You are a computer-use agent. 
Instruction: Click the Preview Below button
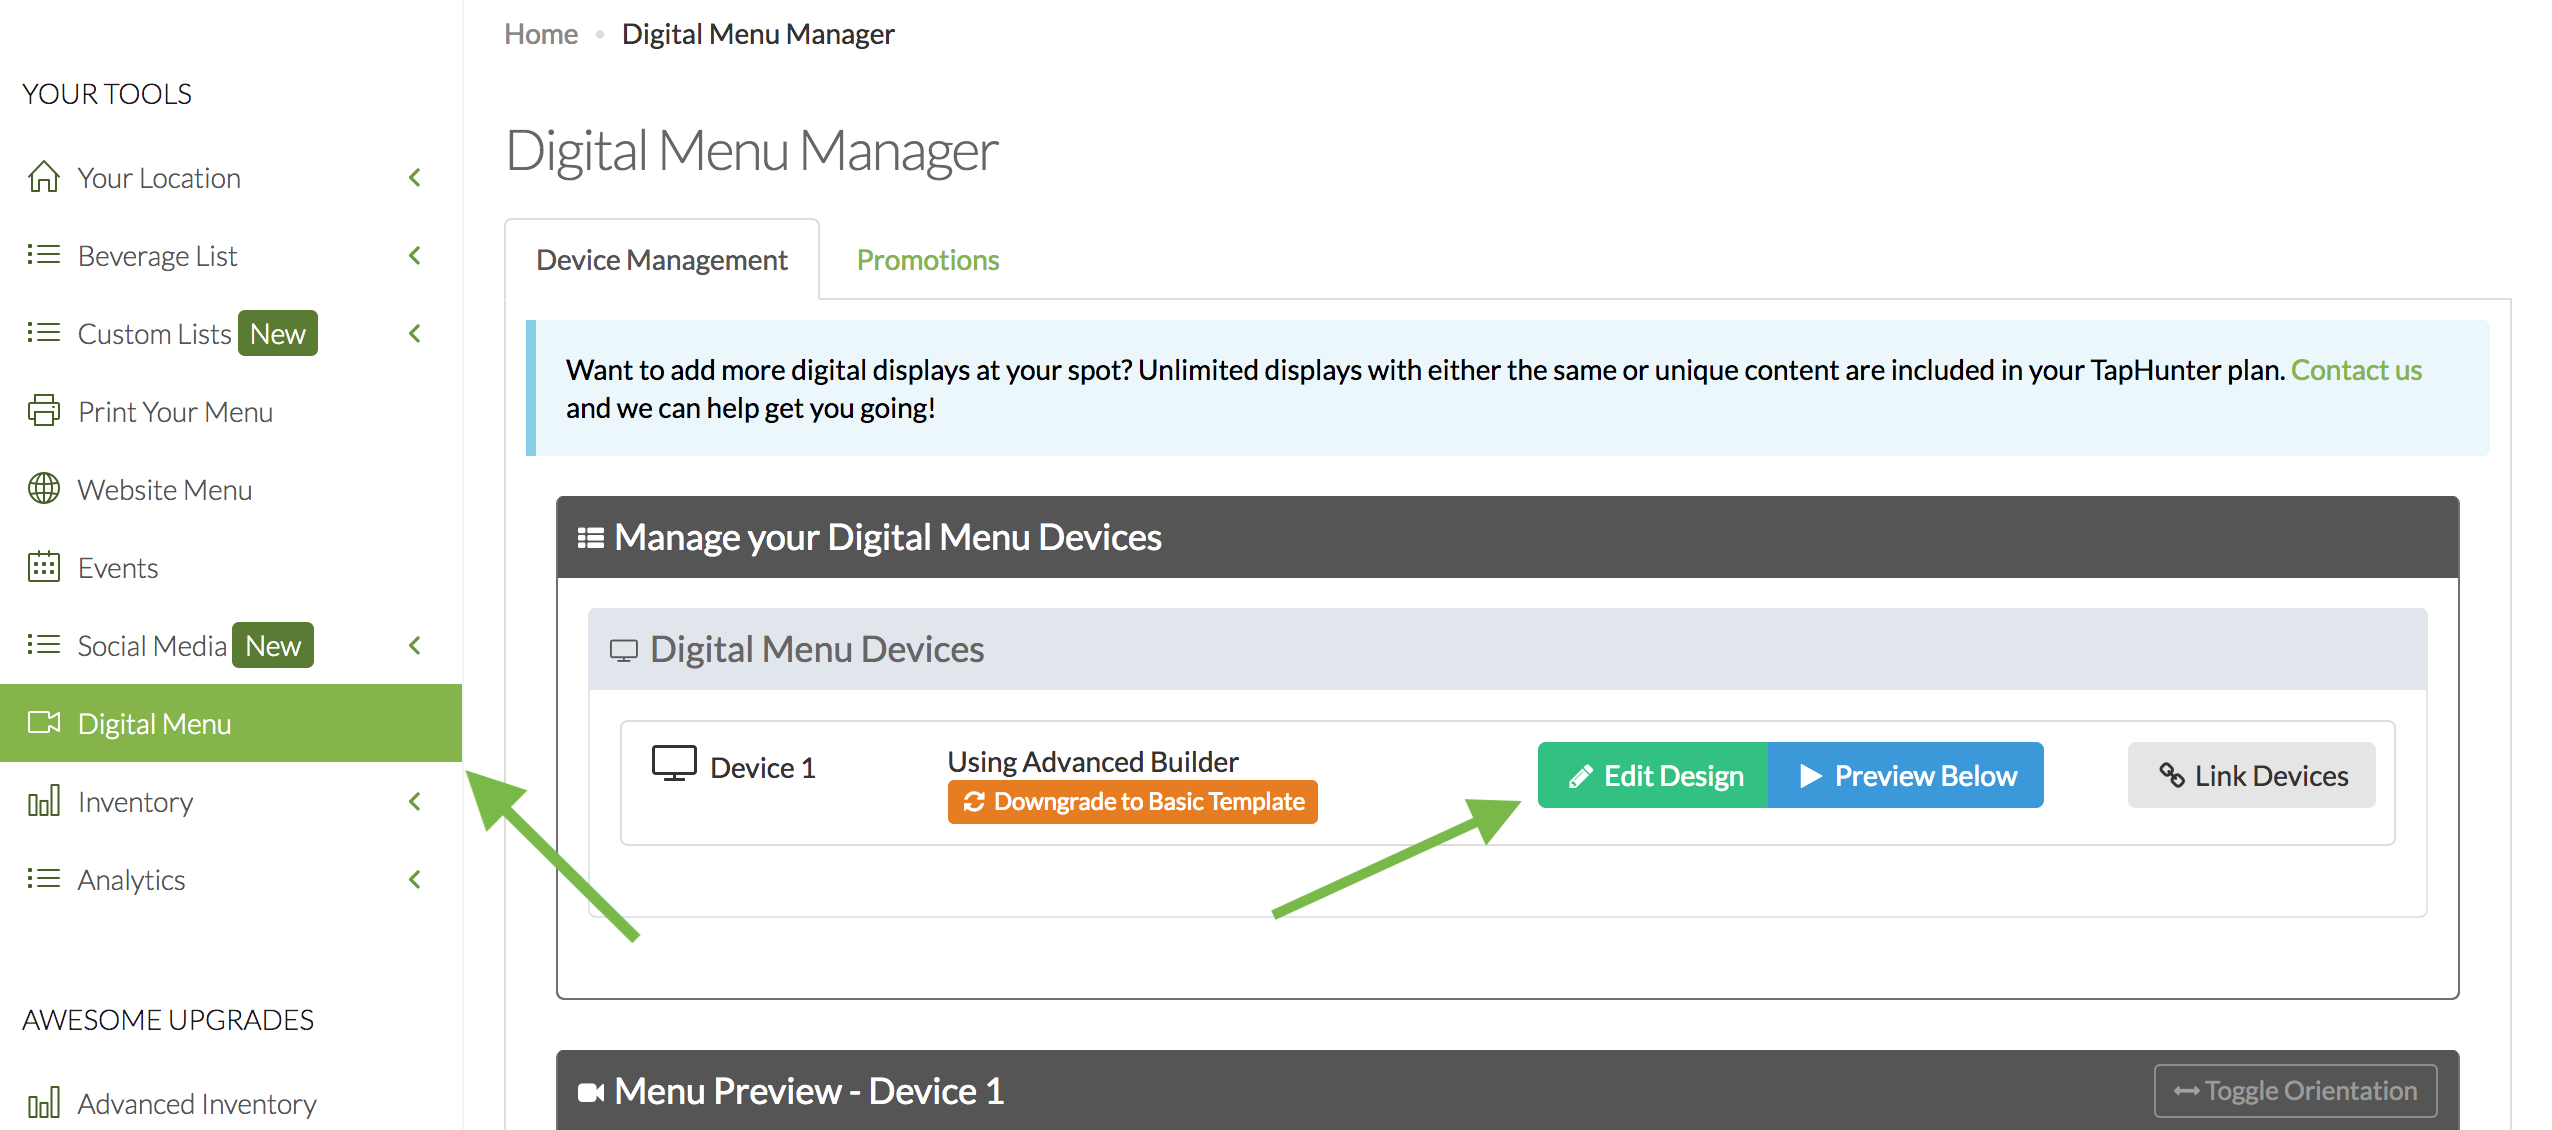(x=1906, y=775)
